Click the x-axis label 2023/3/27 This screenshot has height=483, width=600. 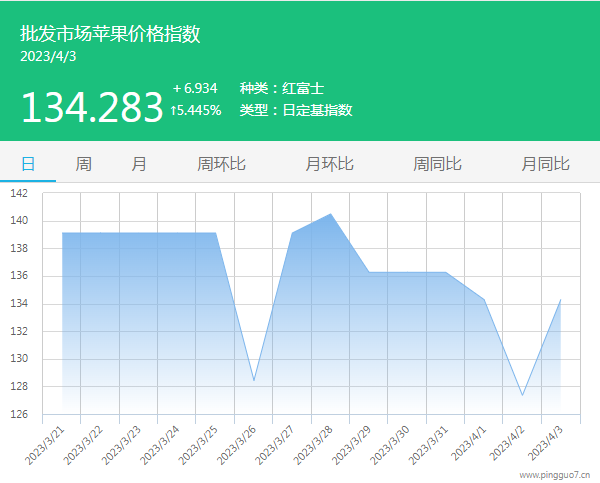click(x=275, y=445)
